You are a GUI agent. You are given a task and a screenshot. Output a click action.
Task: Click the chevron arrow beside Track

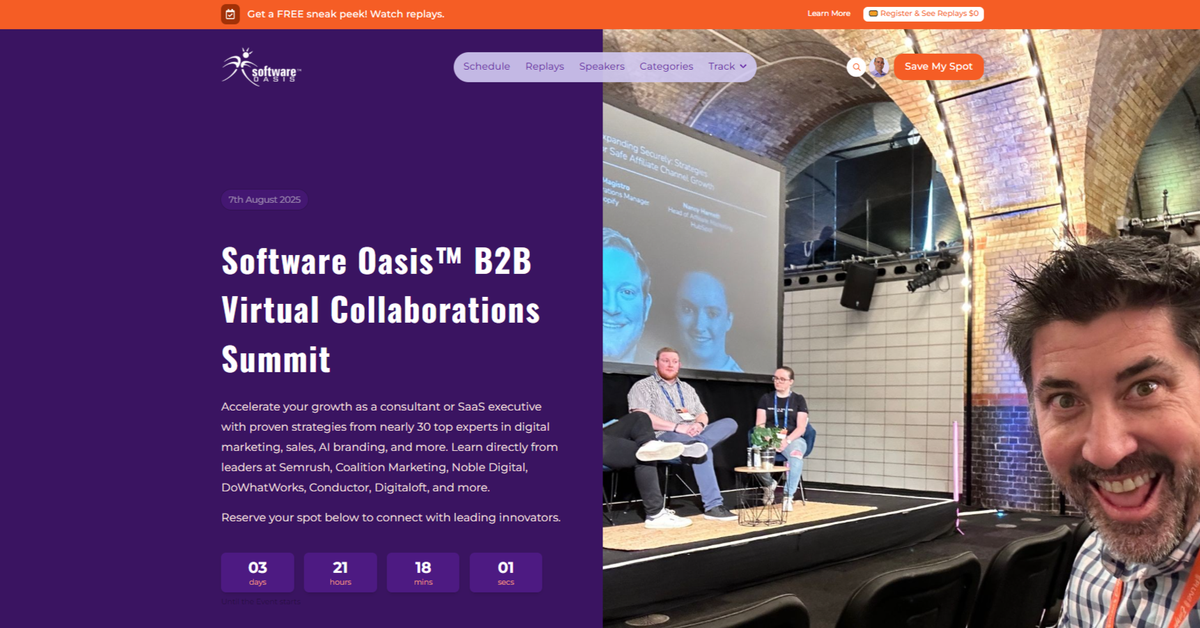coord(744,67)
